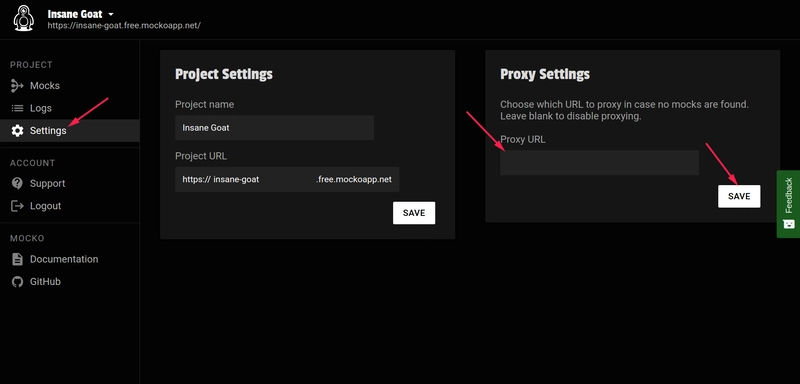This screenshot has height=384, width=800.
Task: Click the Project Settings heading
Action: 224,74
